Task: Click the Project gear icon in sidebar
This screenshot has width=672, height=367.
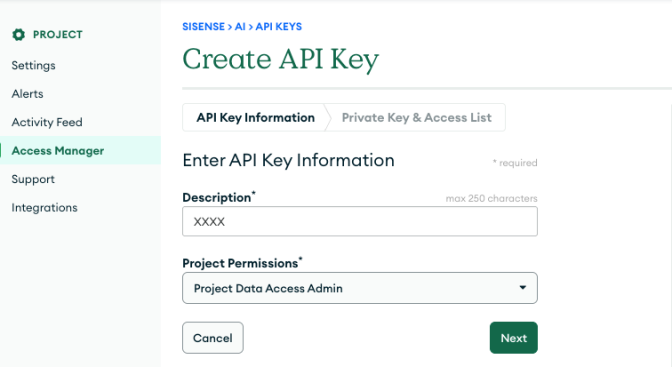Action: click(x=18, y=35)
